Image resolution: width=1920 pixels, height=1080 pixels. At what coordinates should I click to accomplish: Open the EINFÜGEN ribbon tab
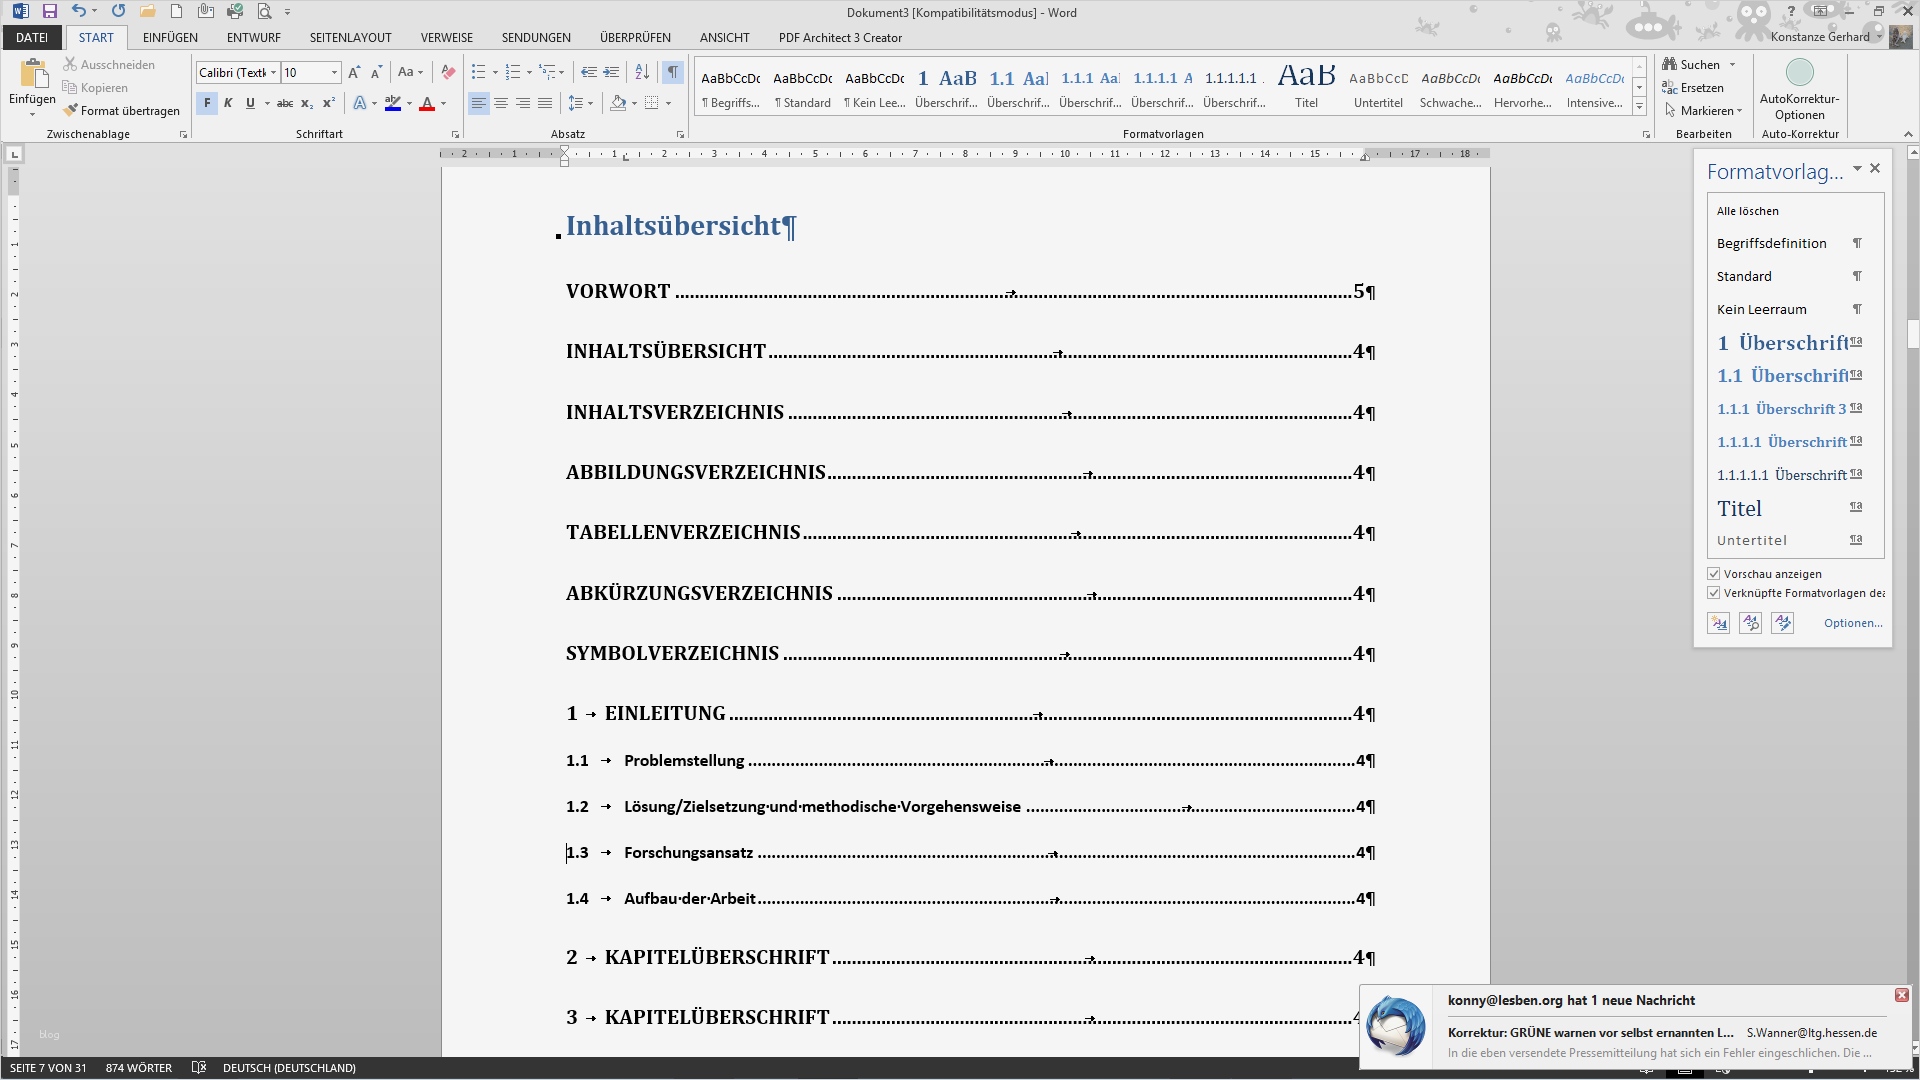coord(170,37)
